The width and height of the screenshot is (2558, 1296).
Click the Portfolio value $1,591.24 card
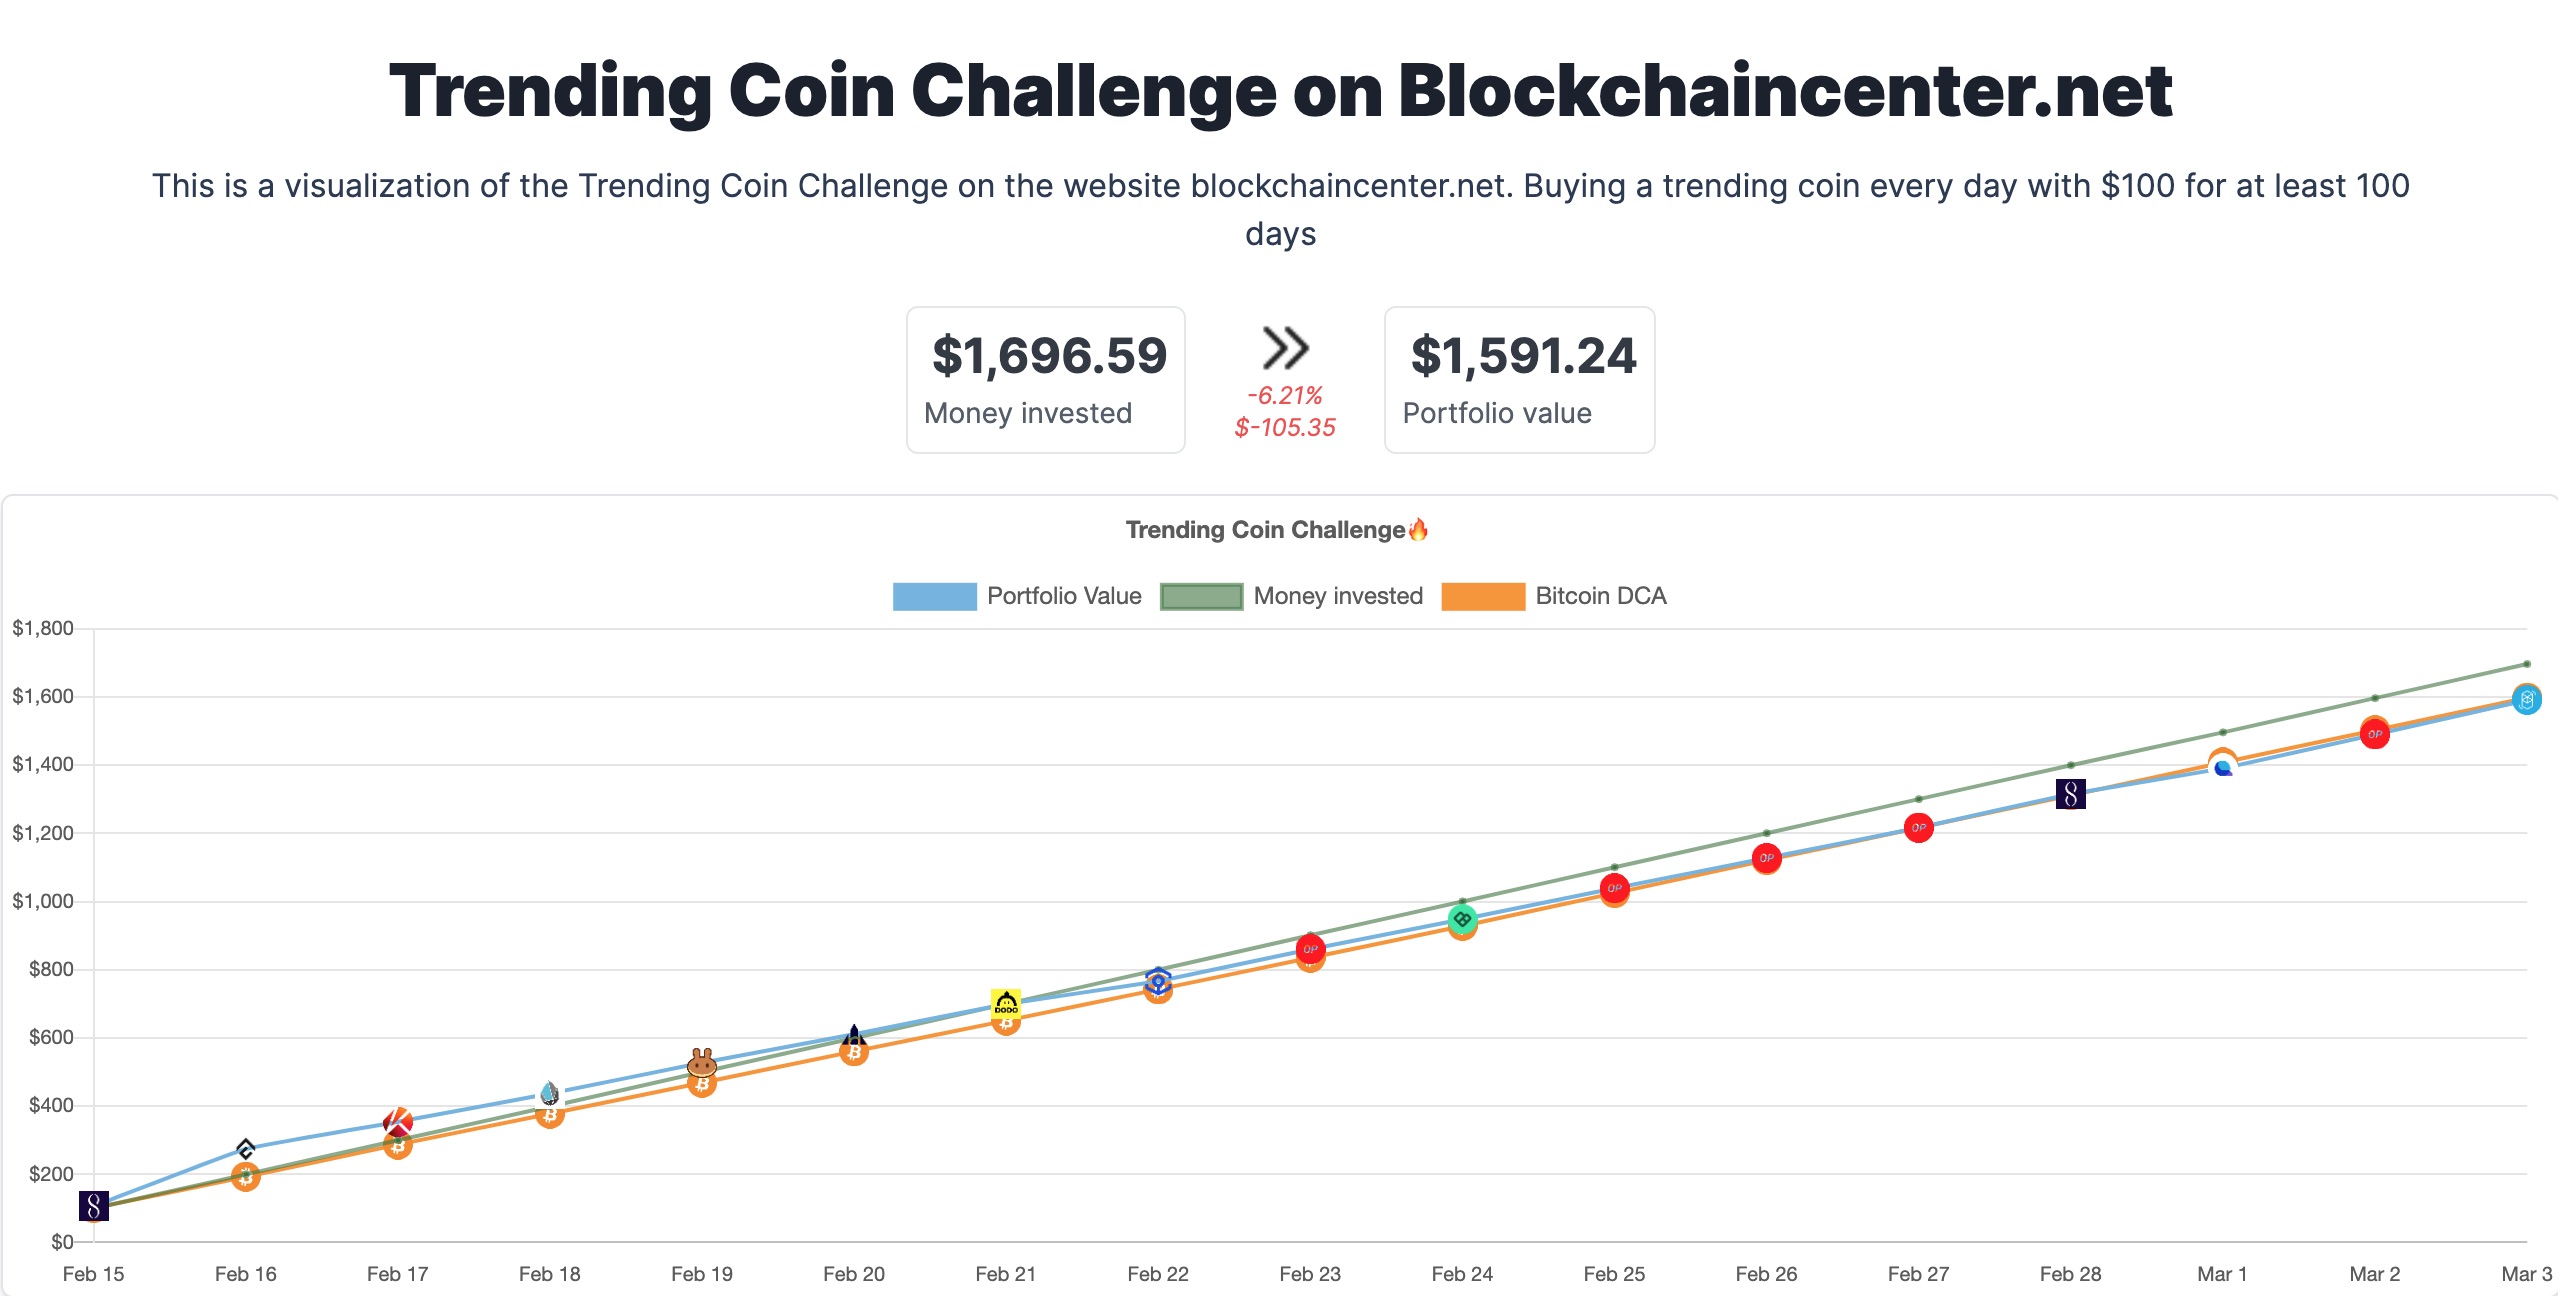tap(1519, 379)
